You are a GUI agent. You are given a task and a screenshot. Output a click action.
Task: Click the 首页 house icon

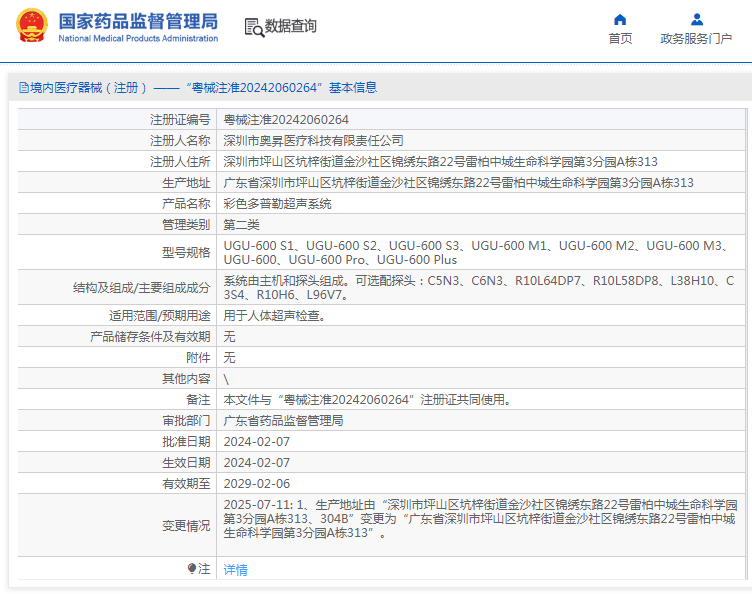(x=620, y=19)
